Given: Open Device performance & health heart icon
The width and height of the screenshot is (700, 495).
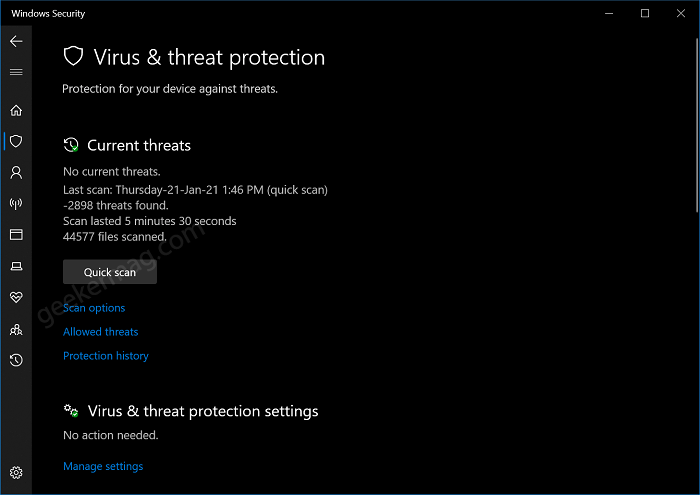Looking at the screenshot, I should 16,297.
